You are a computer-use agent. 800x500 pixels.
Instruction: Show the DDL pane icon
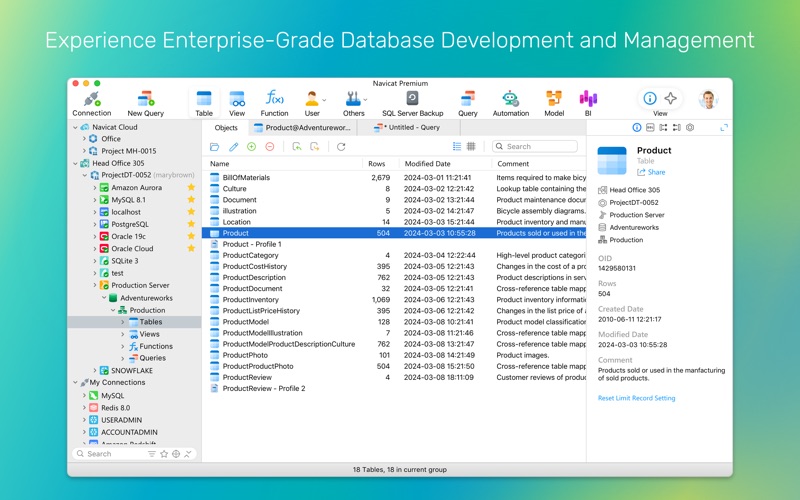pos(650,128)
